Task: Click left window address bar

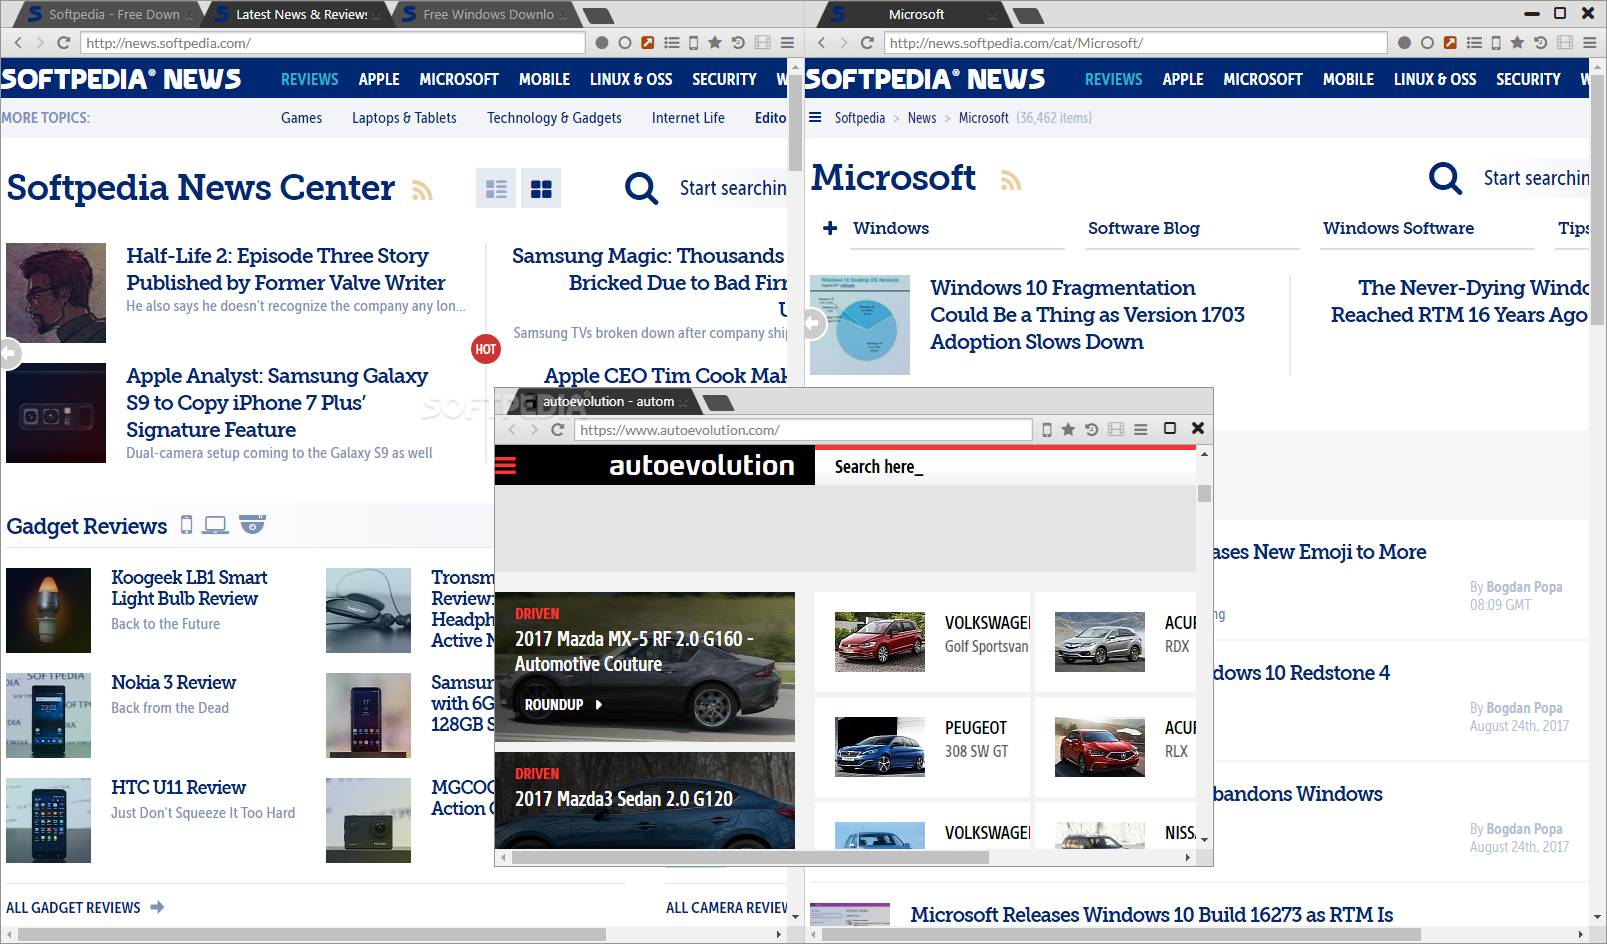Action: (332, 43)
